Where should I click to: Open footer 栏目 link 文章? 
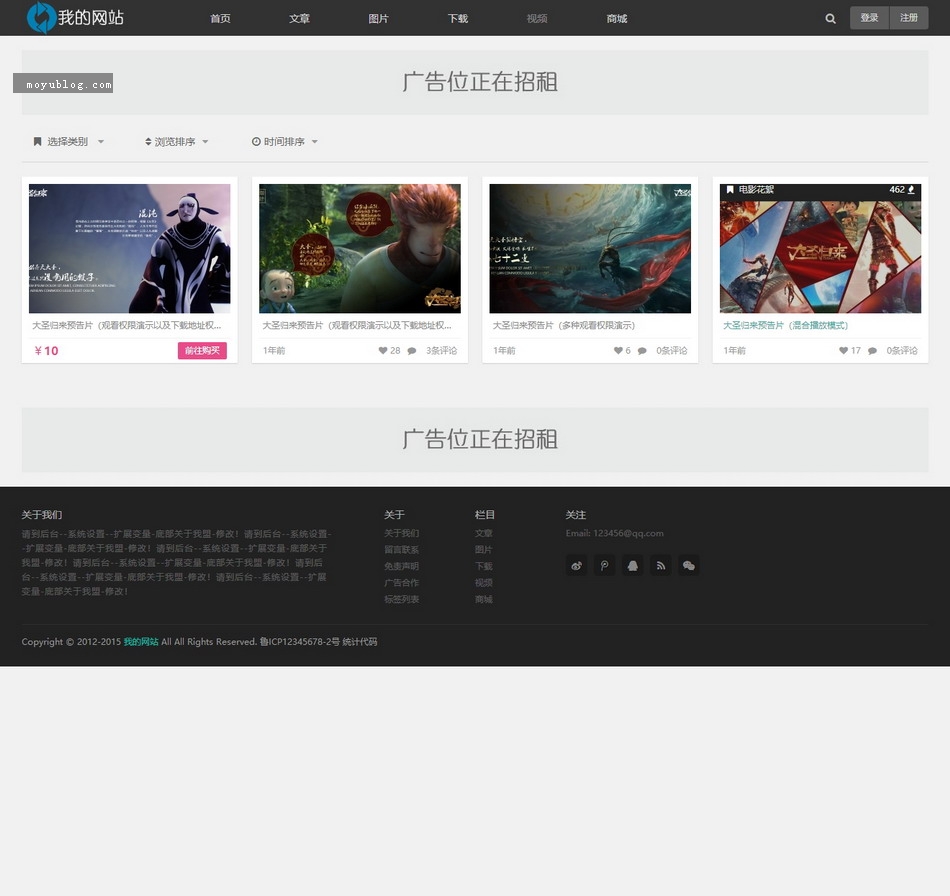pyautogui.click(x=483, y=533)
